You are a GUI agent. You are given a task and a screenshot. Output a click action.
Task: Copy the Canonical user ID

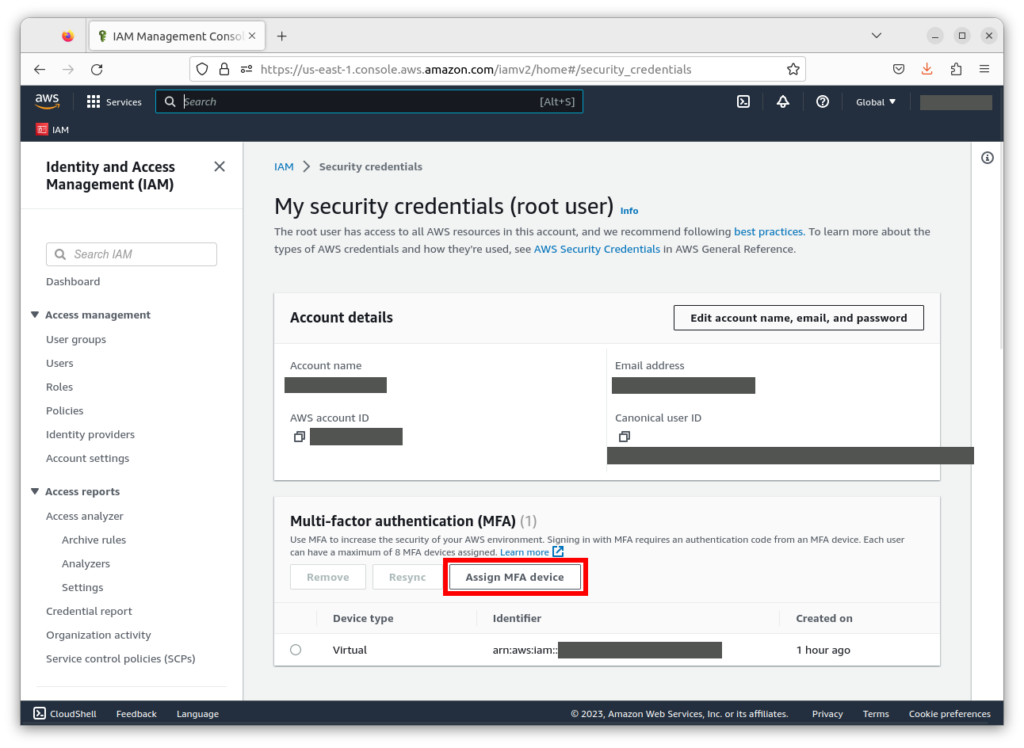(x=624, y=436)
